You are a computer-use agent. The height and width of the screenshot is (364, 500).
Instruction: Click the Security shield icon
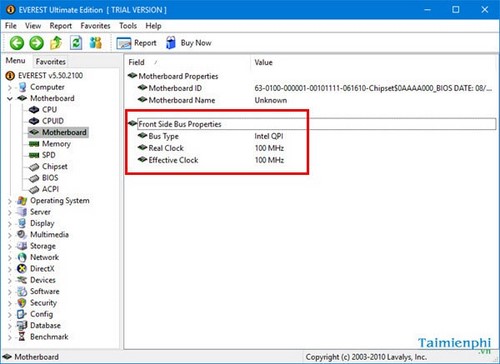22,303
